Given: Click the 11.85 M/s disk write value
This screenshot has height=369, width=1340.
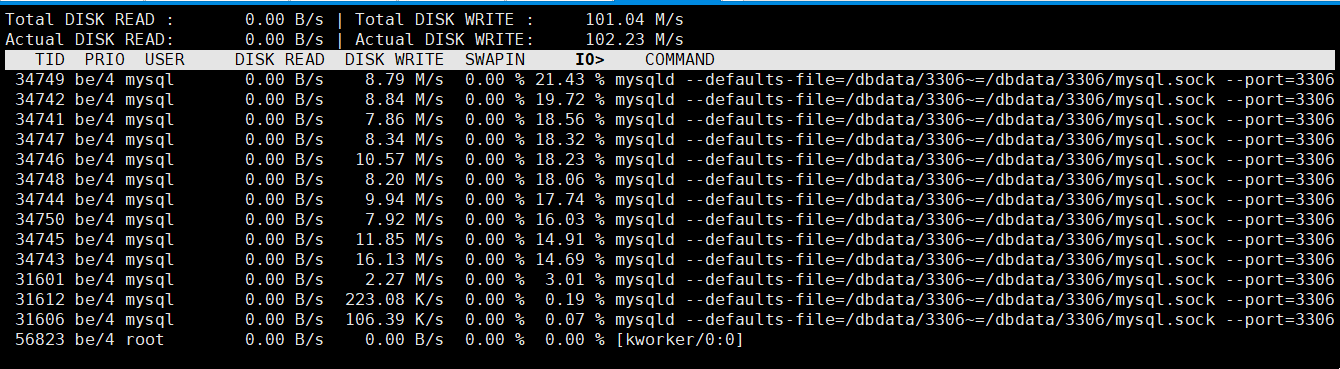Looking at the screenshot, I should (400, 240).
